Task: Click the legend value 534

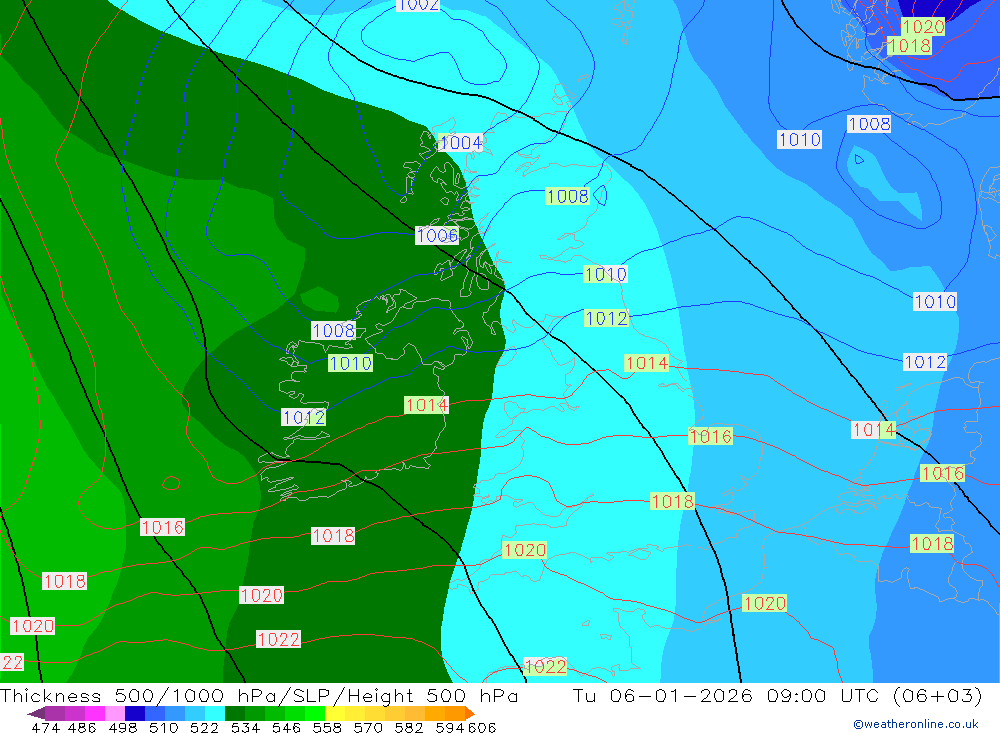Action: click(x=245, y=727)
